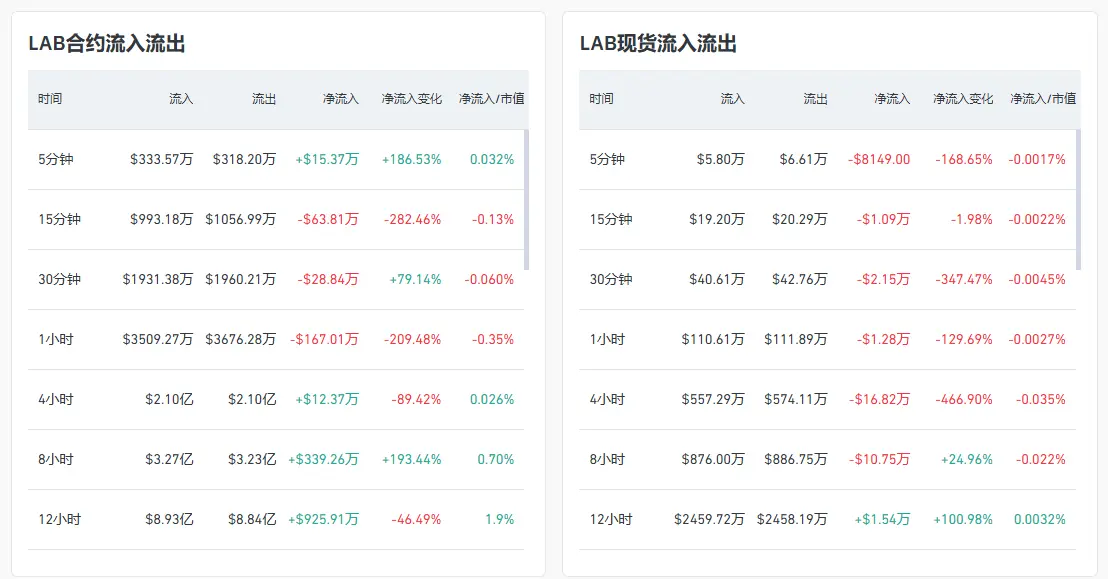Sort contract table by 净流入 header

point(341,99)
